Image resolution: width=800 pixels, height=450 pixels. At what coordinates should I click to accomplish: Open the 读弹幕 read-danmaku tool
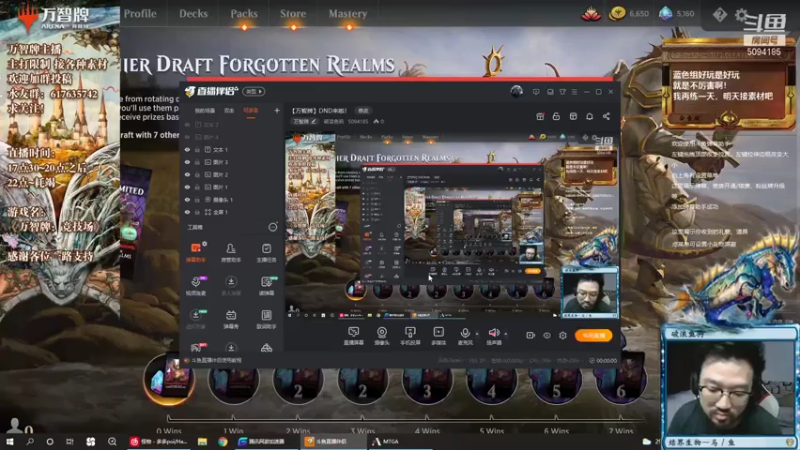[x=266, y=286]
